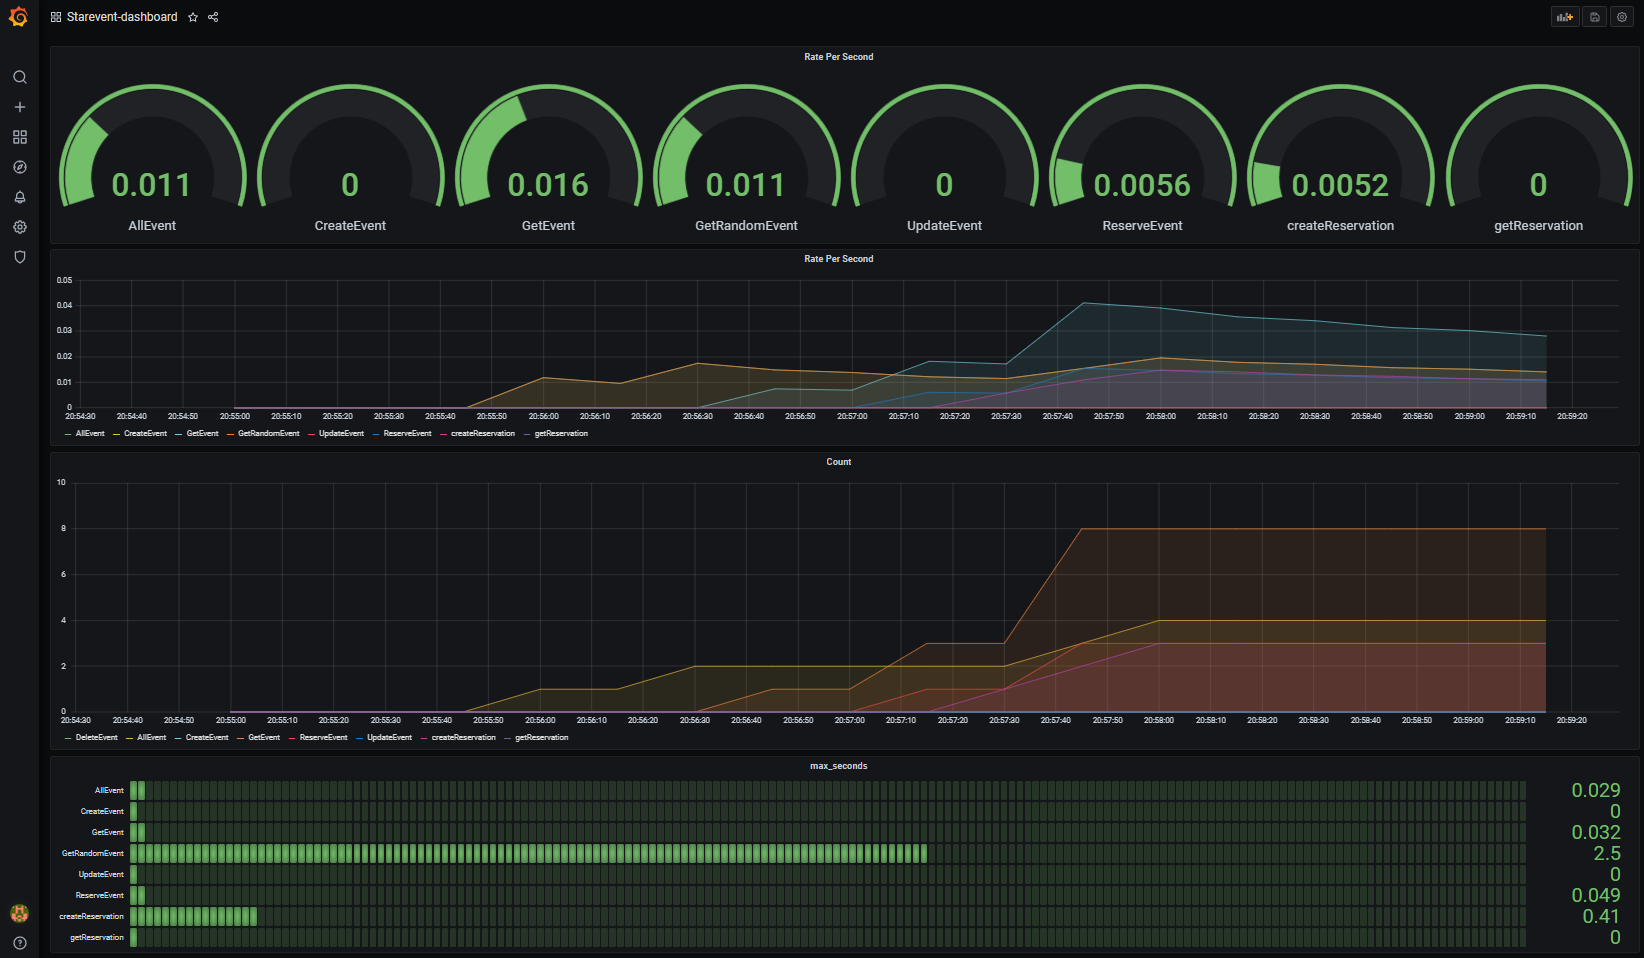1644x958 pixels.
Task: Click the CreateEvent gauge label
Action: pyautogui.click(x=350, y=226)
